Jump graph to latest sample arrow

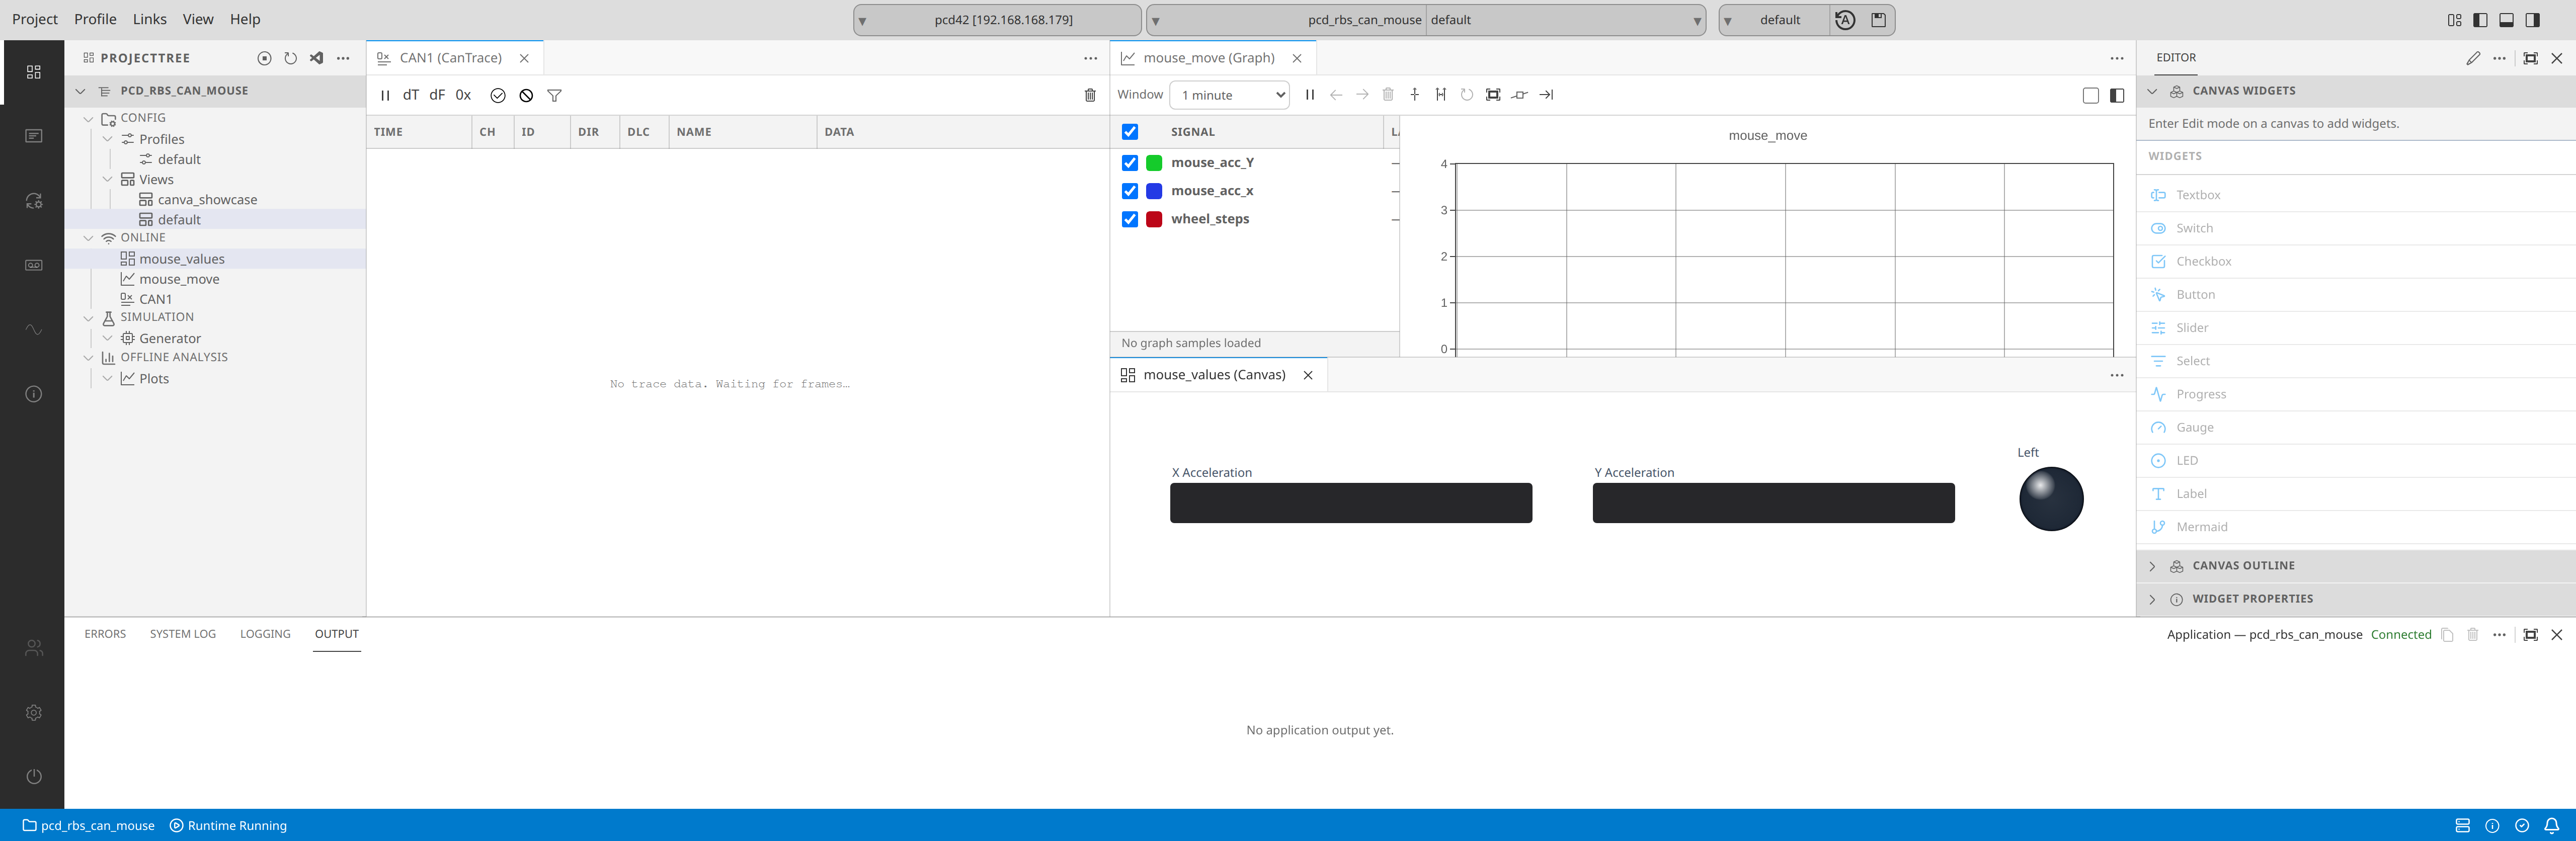coord(1546,95)
